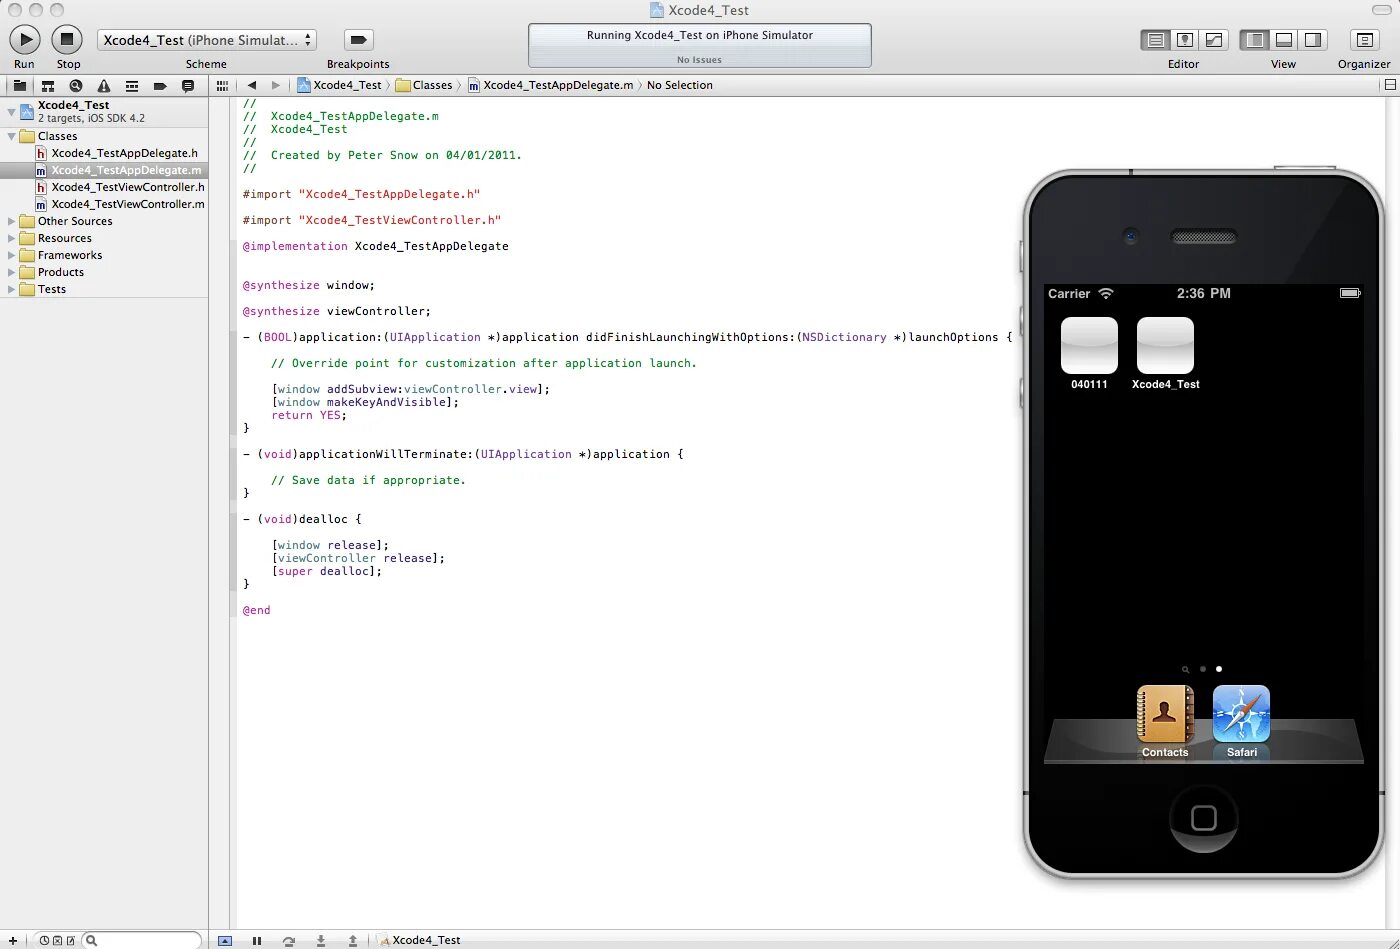Viewport: 1400px width, 949px height.
Task: Enable the Version editor view
Action: tap(1212, 40)
